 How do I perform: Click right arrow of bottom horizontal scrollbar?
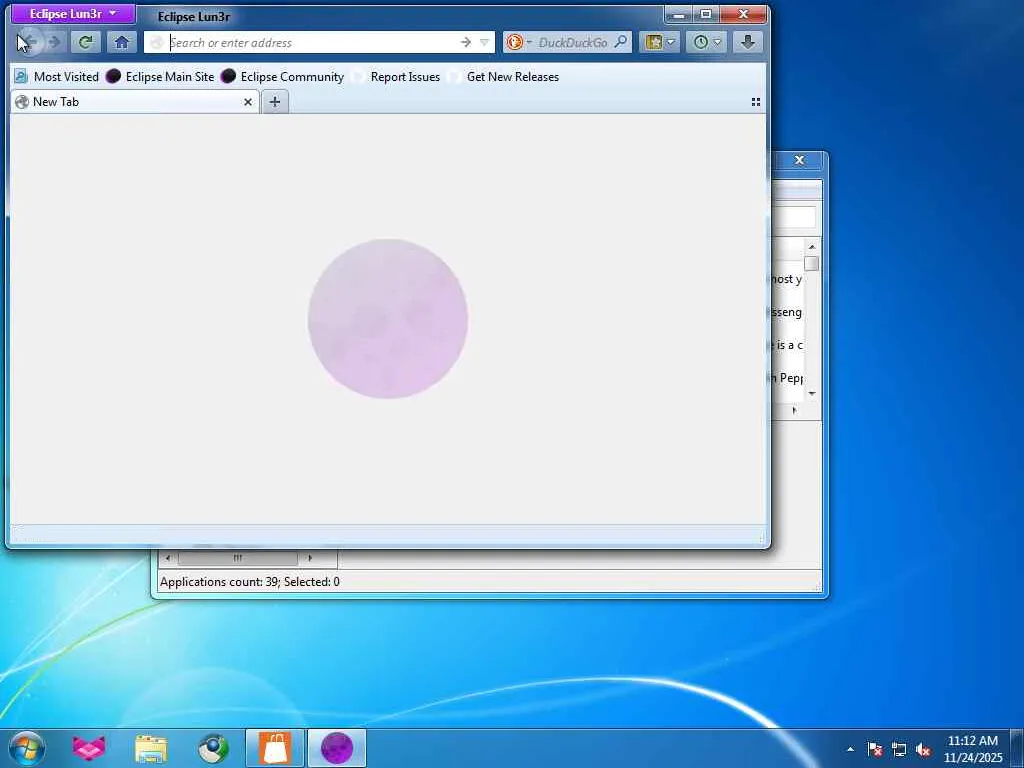(x=310, y=558)
